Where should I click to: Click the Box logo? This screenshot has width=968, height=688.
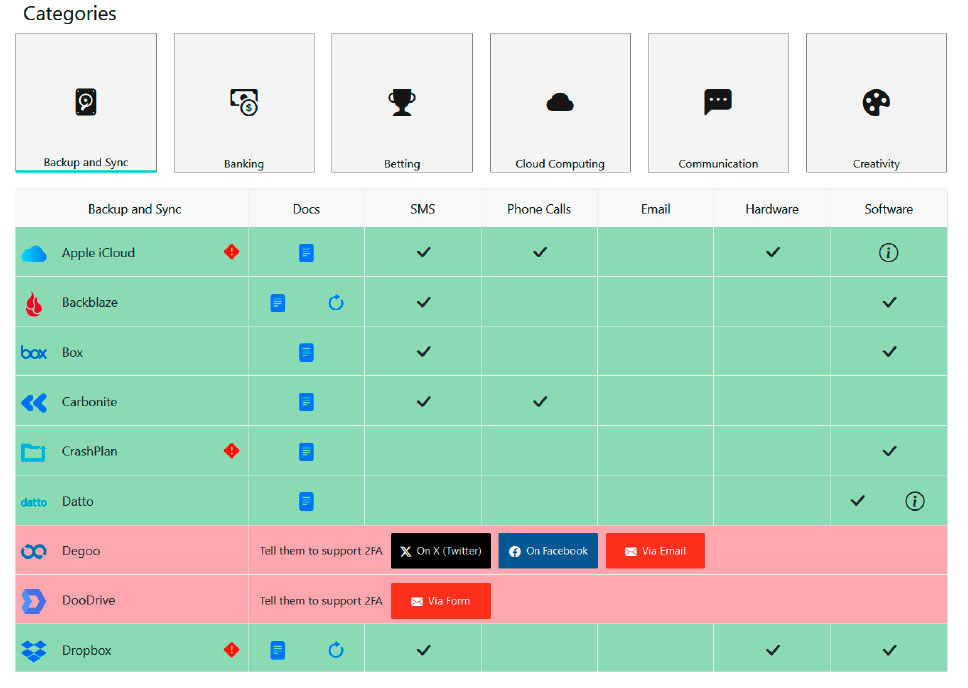tap(34, 353)
